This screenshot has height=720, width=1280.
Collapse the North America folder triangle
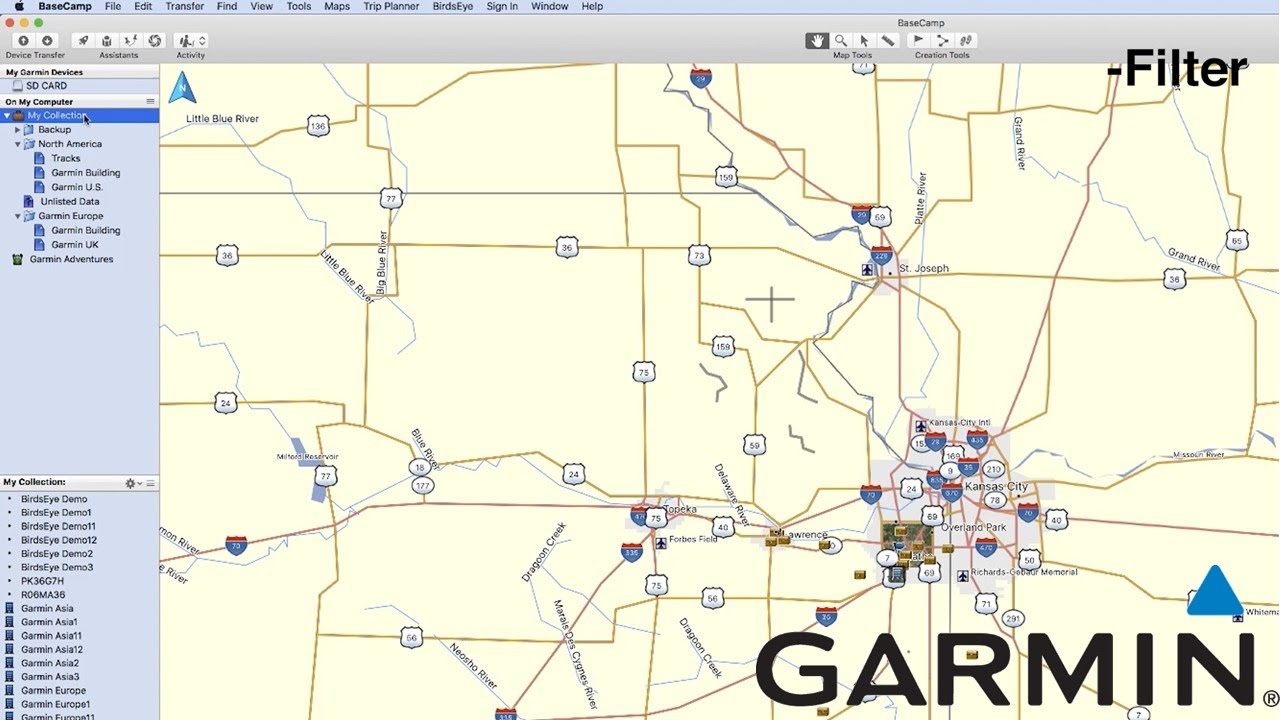(x=17, y=144)
